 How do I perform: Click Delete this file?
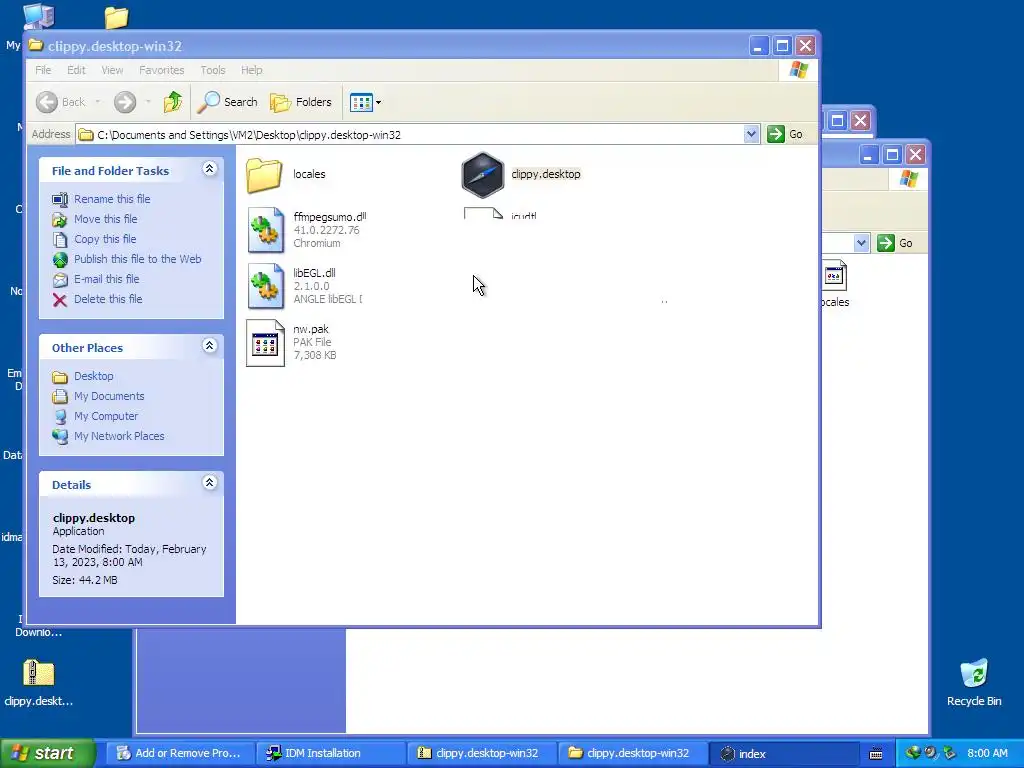coord(108,299)
